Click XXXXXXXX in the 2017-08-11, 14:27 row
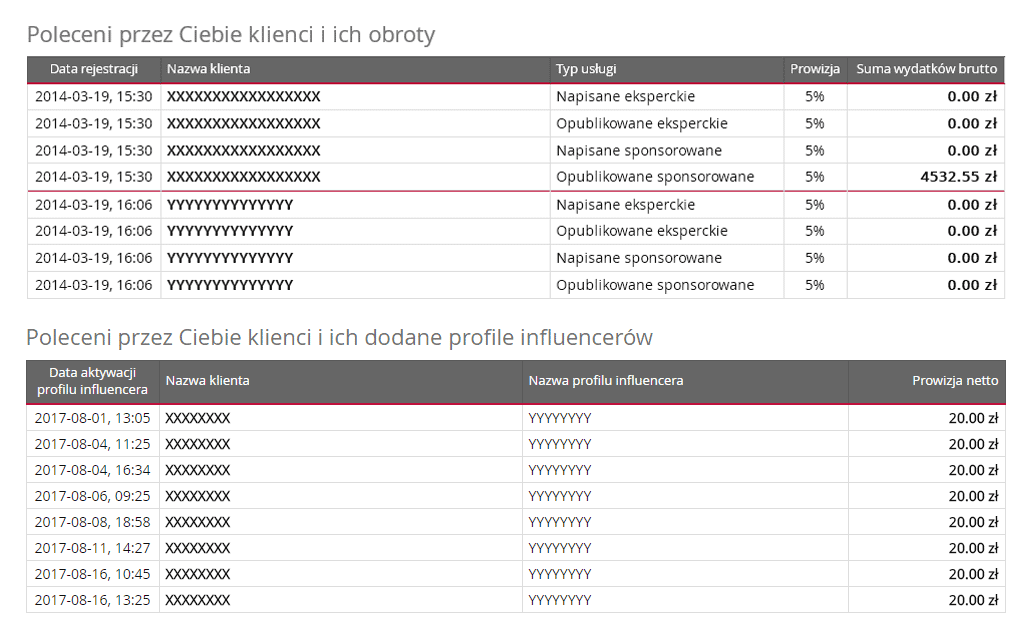The image size is (1033, 639). pyautogui.click(x=198, y=548)
